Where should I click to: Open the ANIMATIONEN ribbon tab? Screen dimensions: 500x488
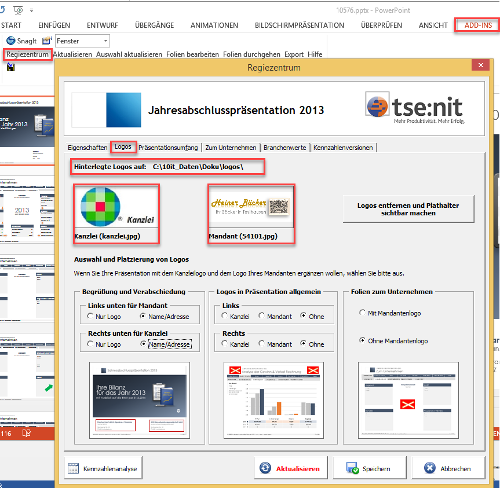214,25
